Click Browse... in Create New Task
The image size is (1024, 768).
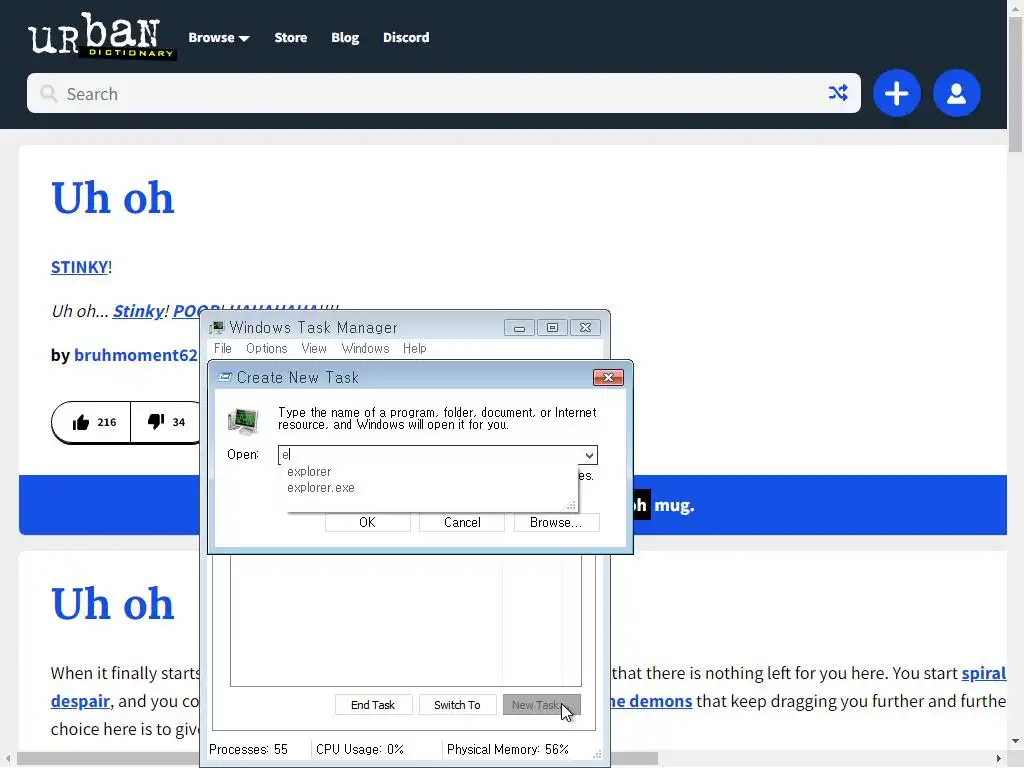pos(556,522)
